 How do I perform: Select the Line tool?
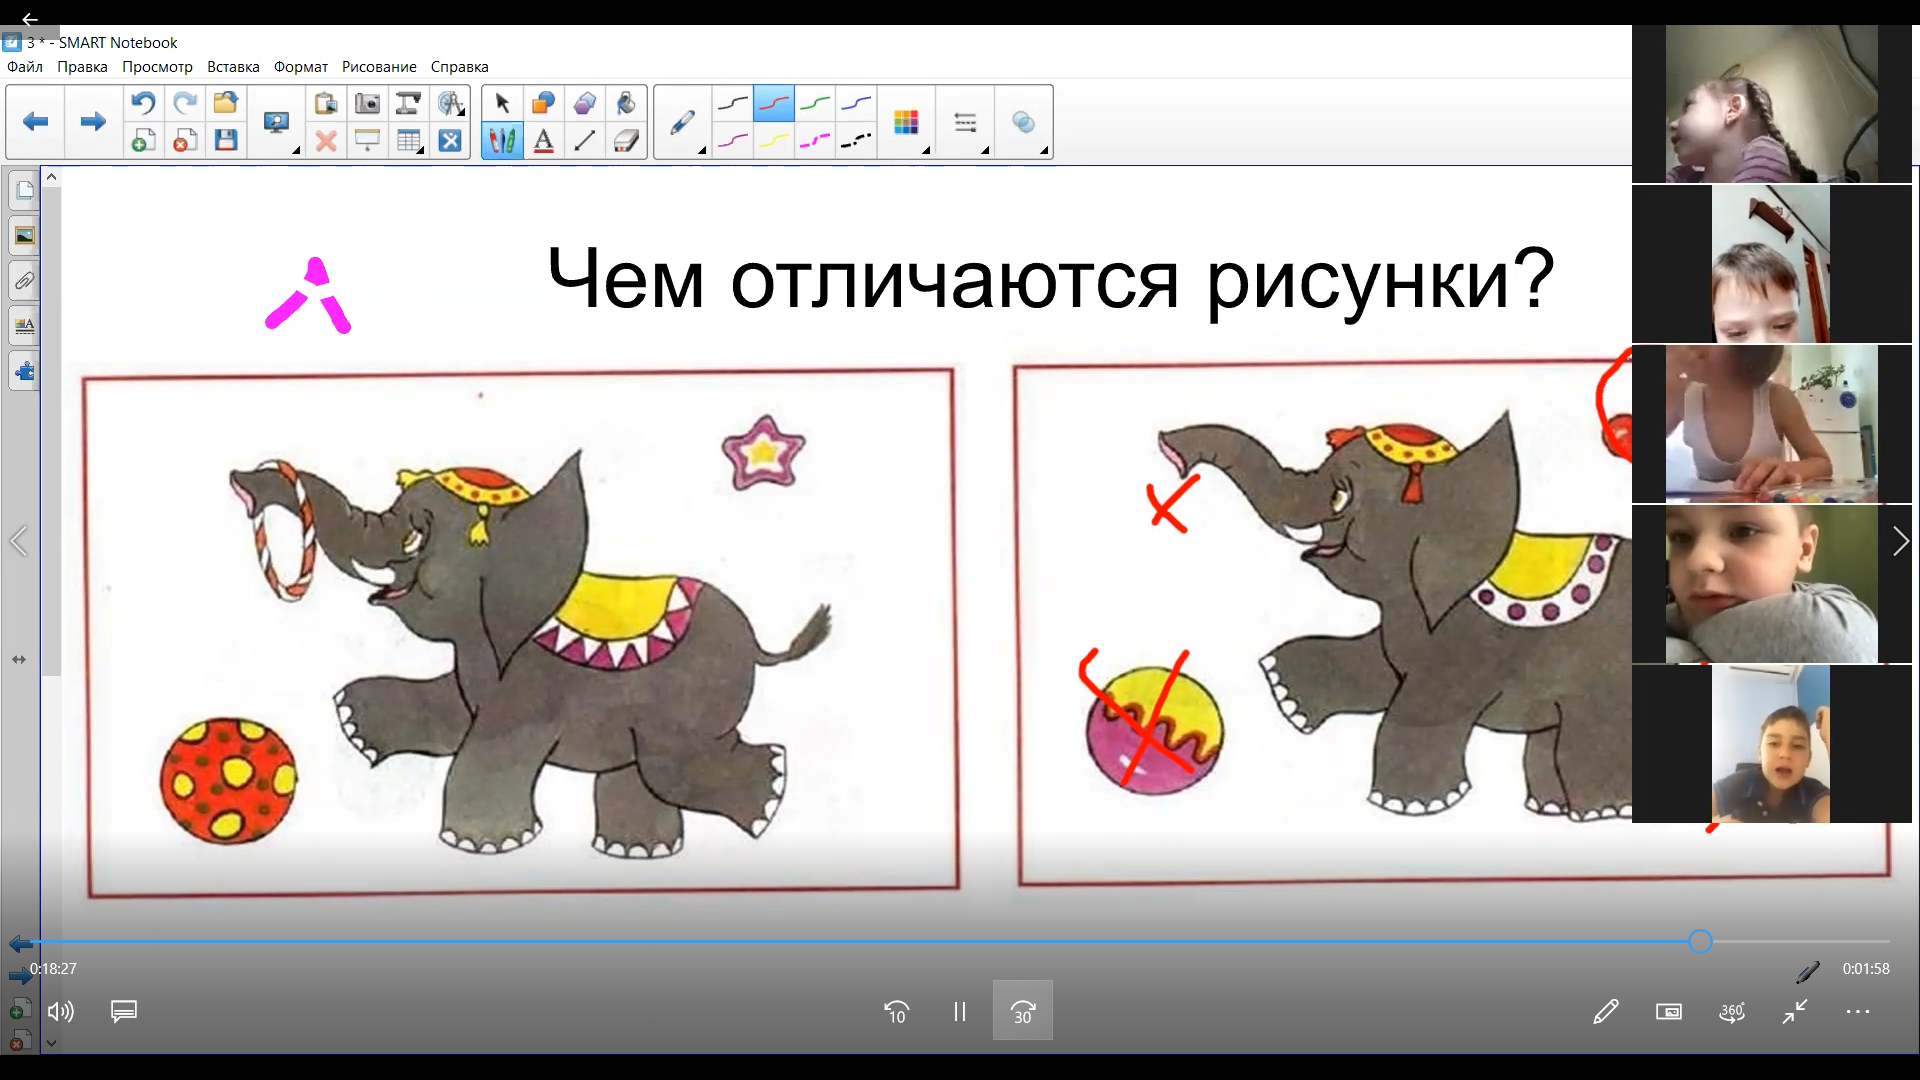(x=585, y=141)
